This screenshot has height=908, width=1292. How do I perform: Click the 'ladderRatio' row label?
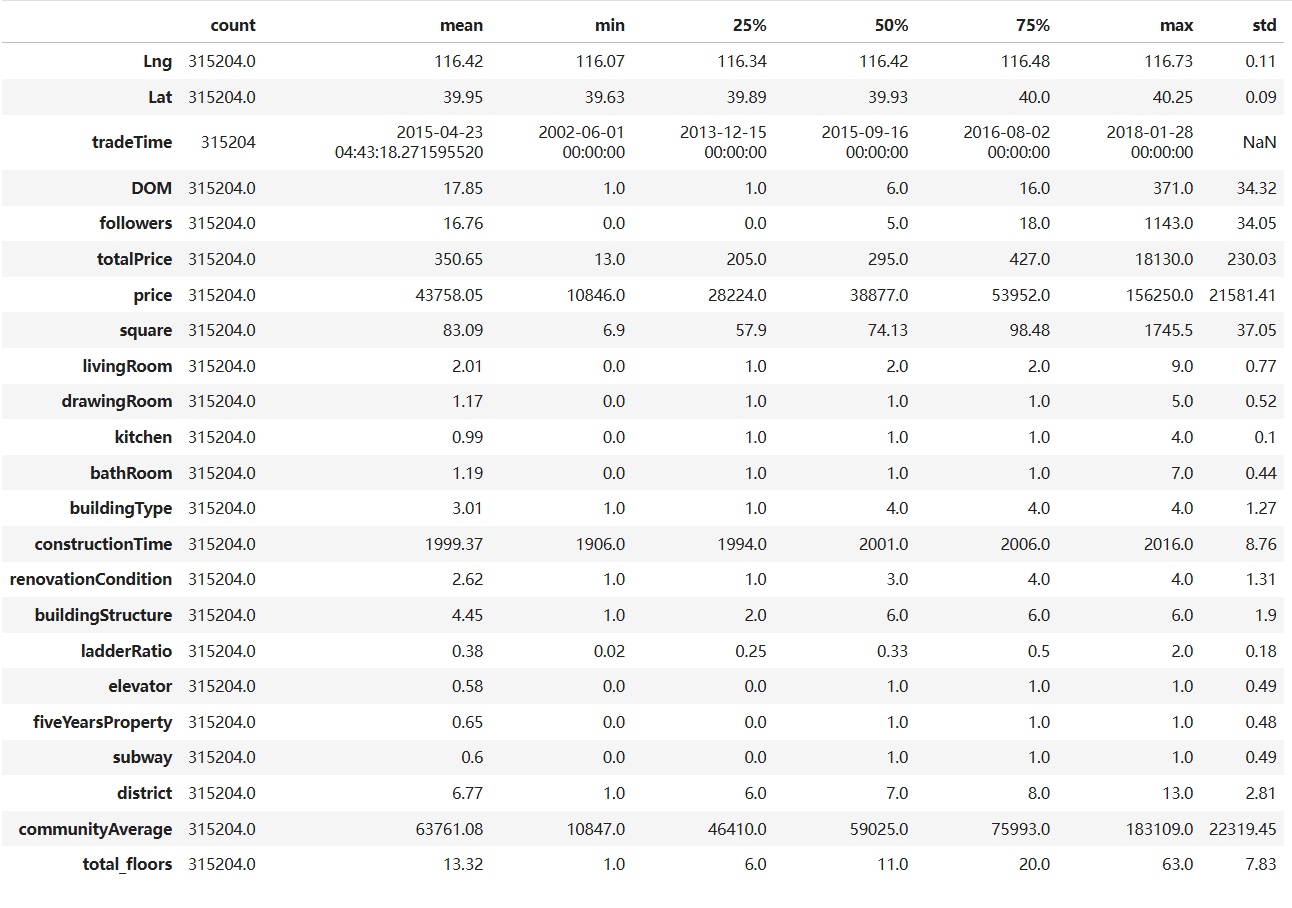pos(129,651)
